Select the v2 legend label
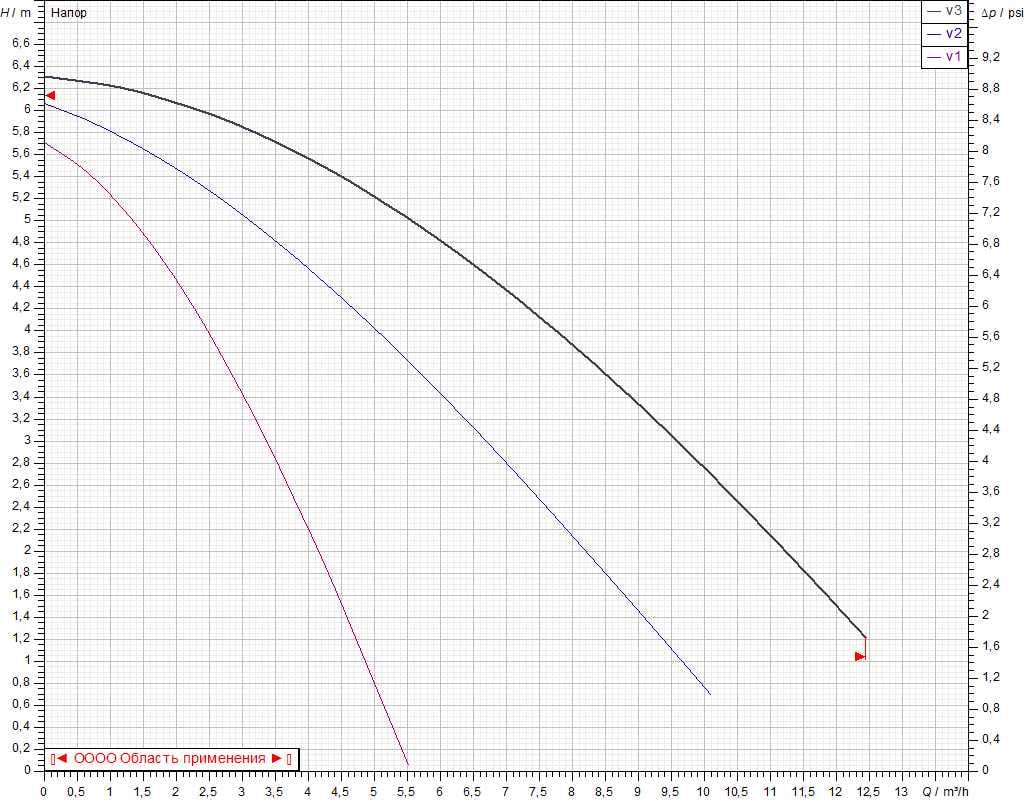The width and height of the screenshot is (1024, 800). (x=953, y=34)
